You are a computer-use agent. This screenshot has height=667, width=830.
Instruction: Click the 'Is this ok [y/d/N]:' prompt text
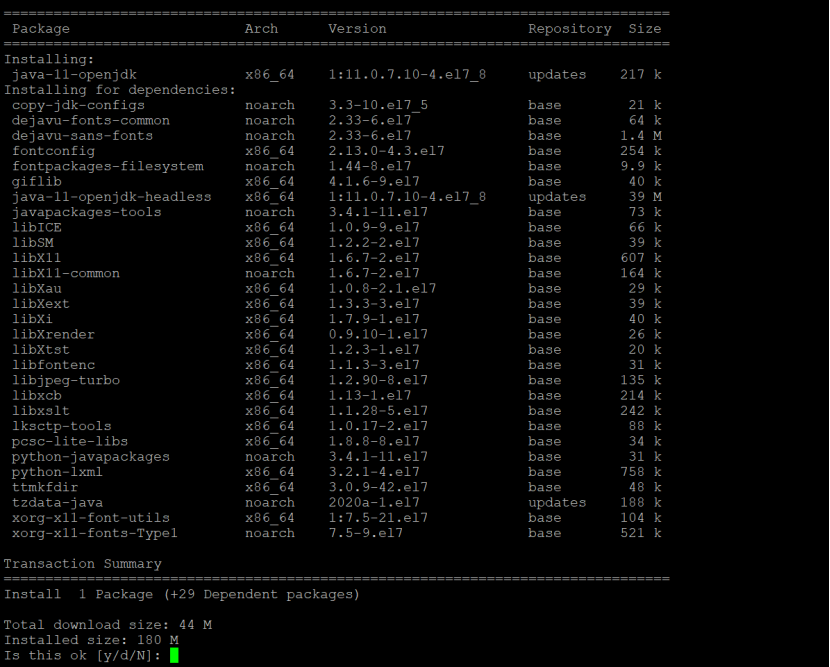click(x=82, y=656)
